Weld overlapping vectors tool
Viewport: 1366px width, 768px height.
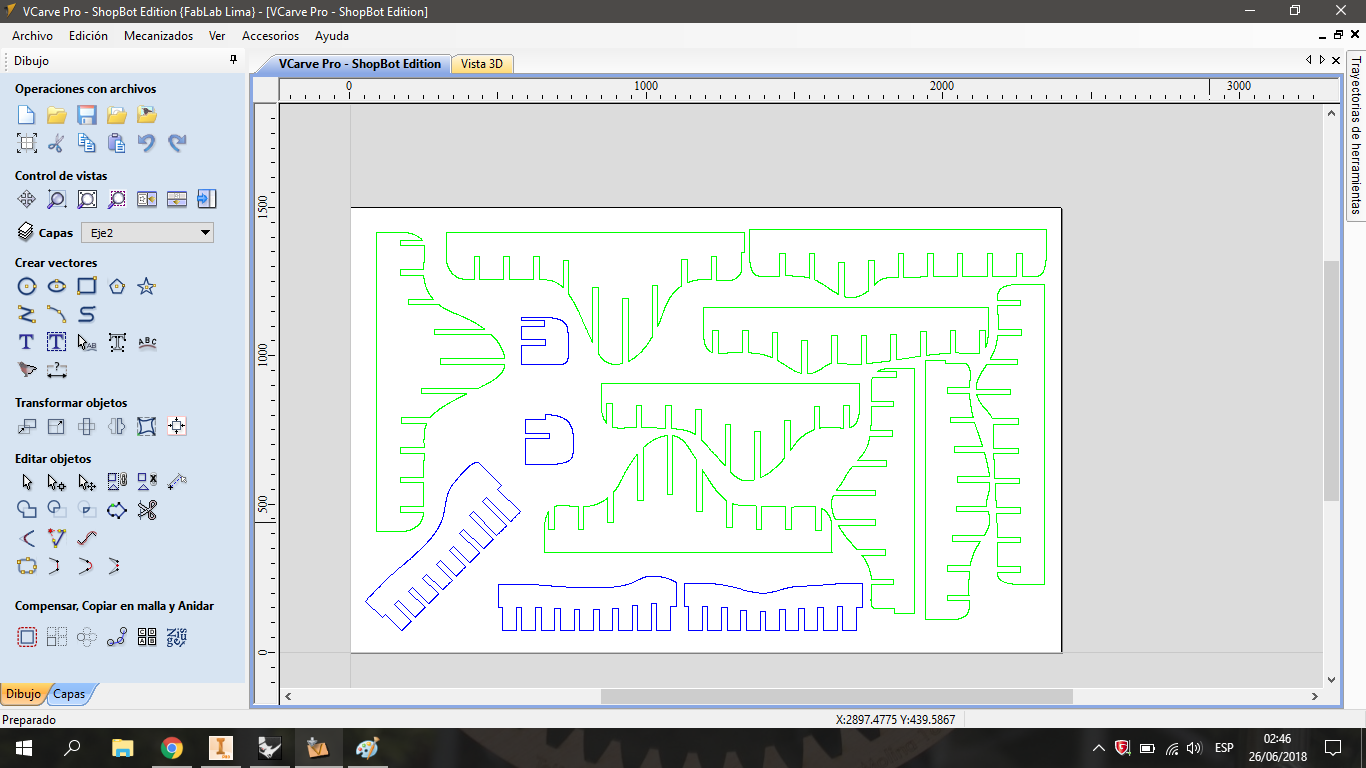pos(27,510)
